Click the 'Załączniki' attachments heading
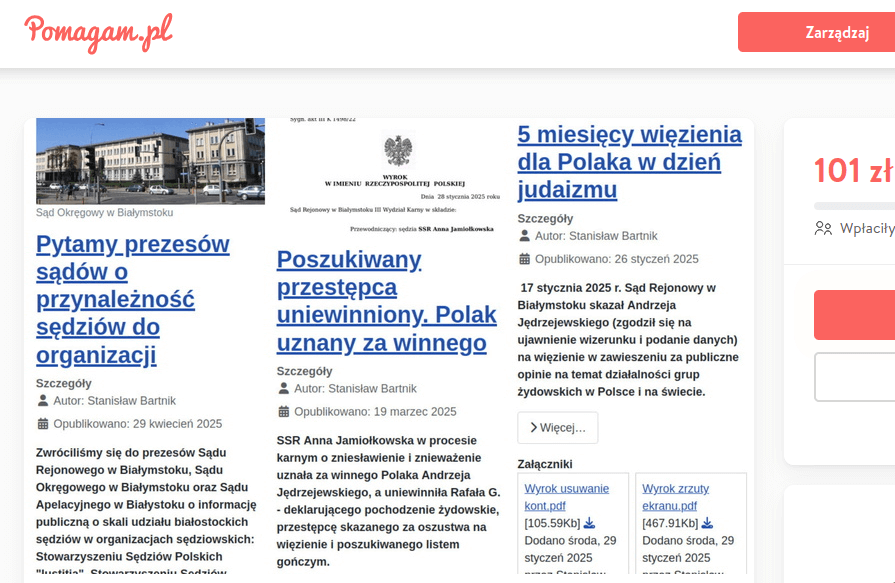Image resolution: width=895 pixels, height=583 pixels. [x=545, y=464]
